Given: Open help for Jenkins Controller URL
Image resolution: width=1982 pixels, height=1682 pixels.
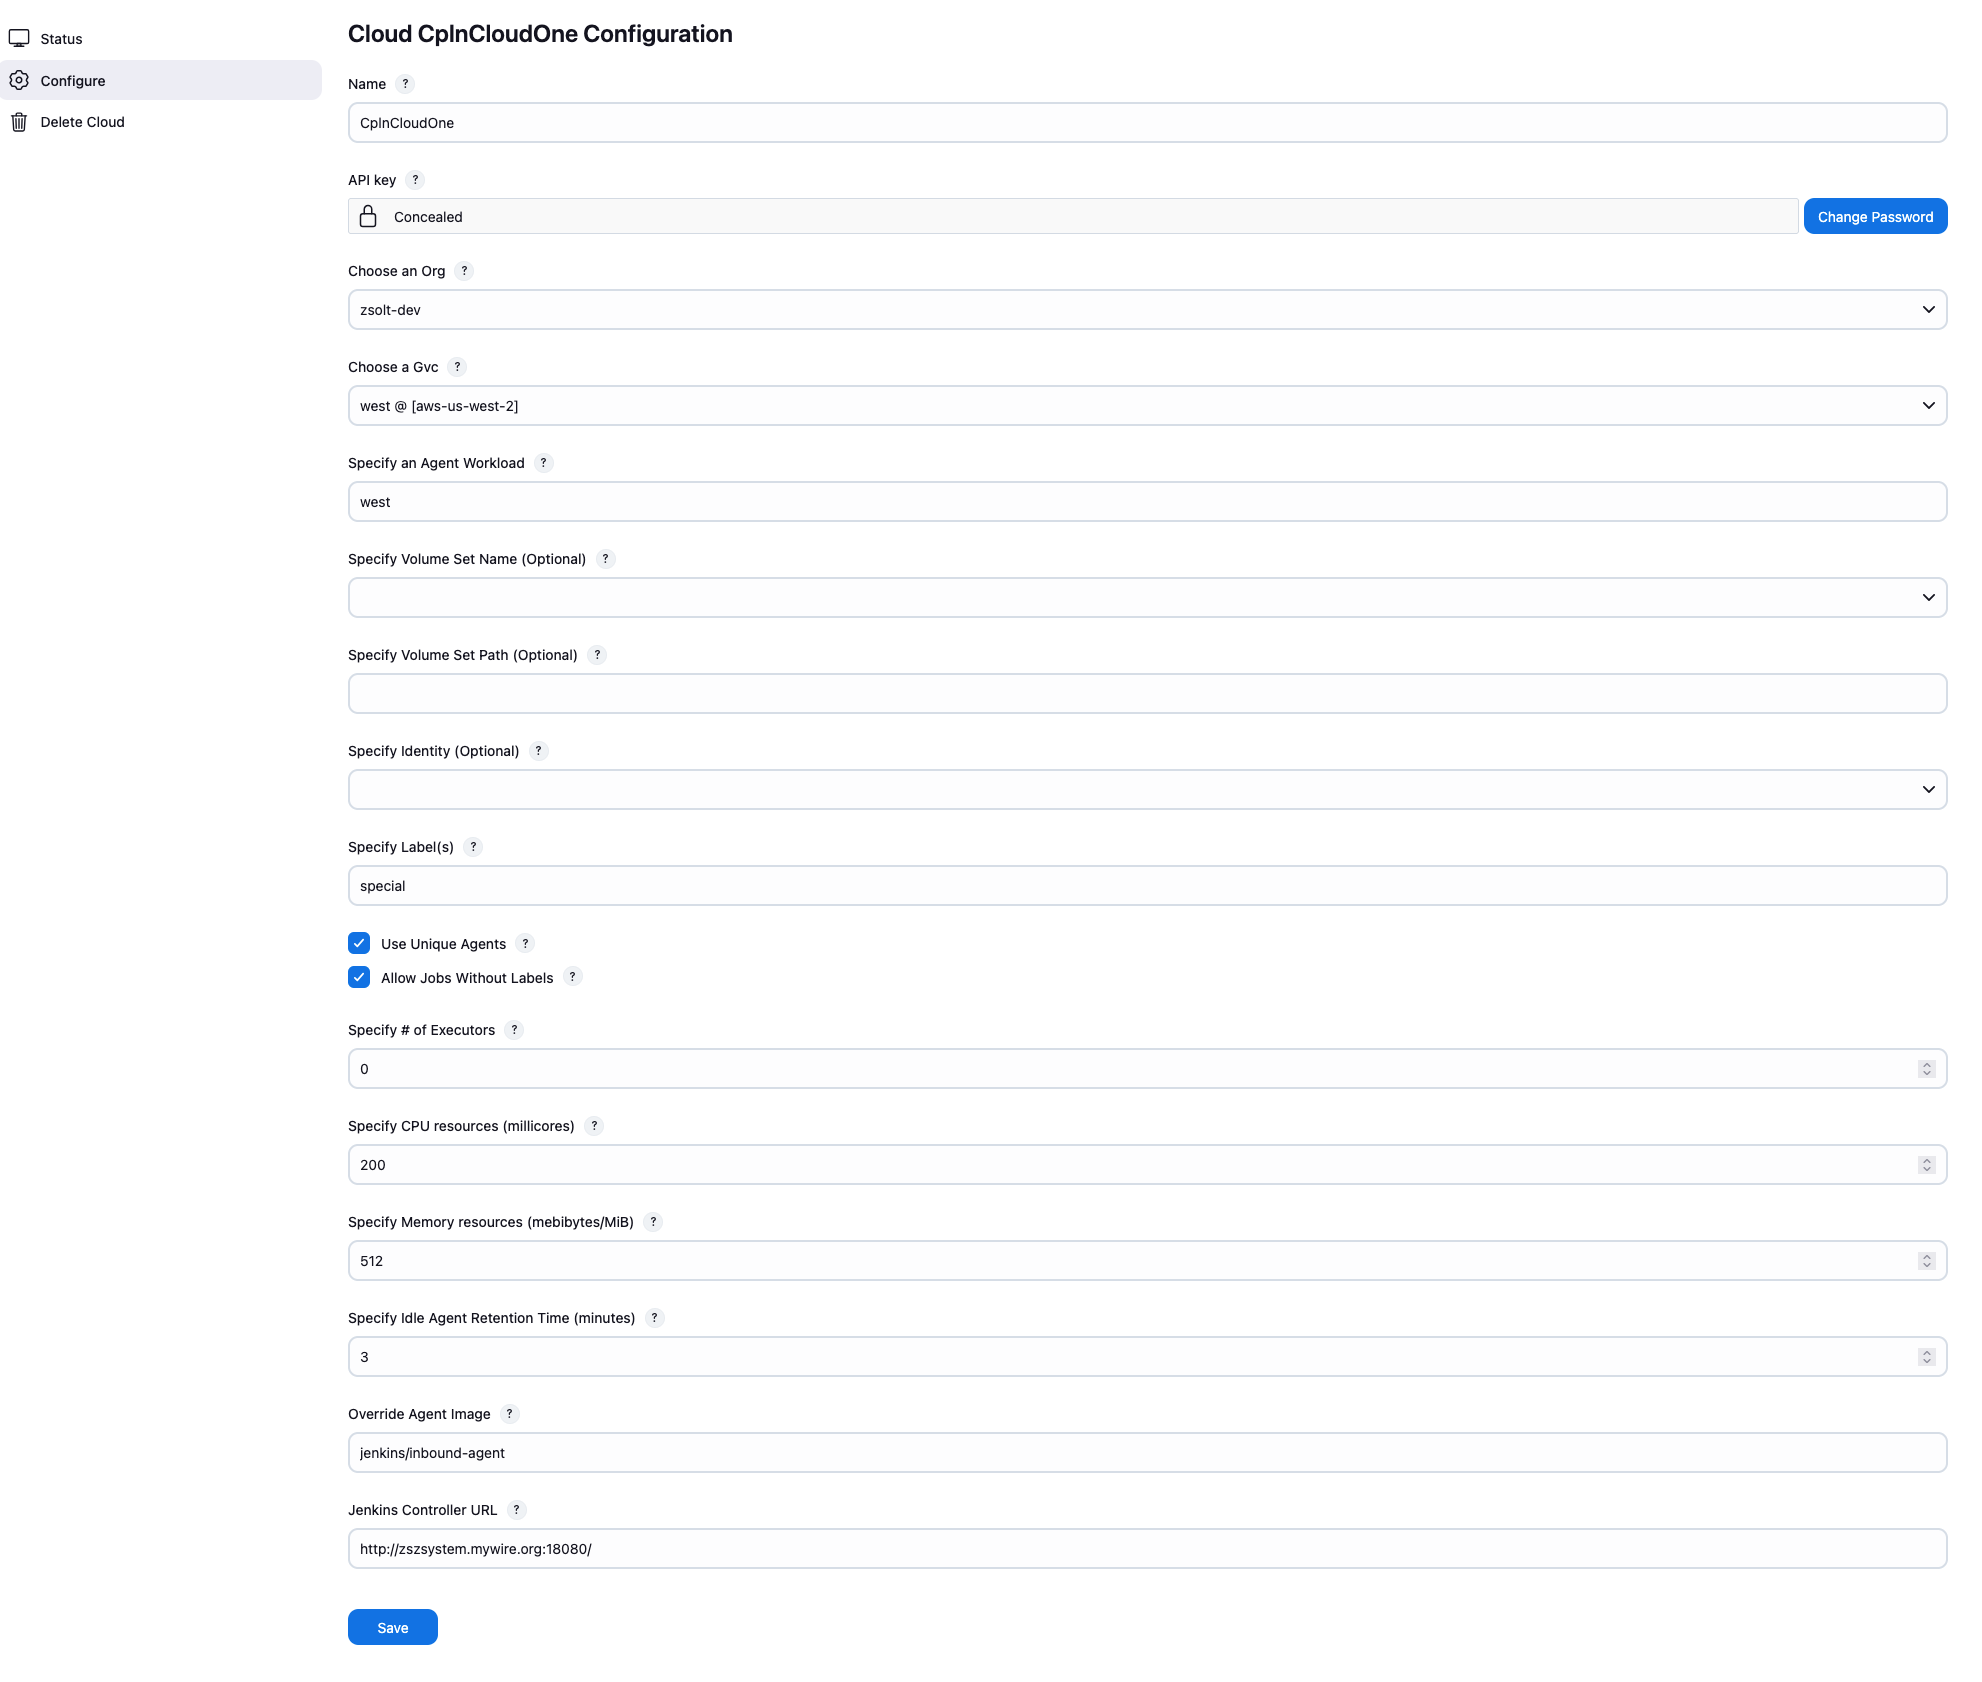Looking at the screenshot, I should pyautogui.click(x=516, y=1510).
